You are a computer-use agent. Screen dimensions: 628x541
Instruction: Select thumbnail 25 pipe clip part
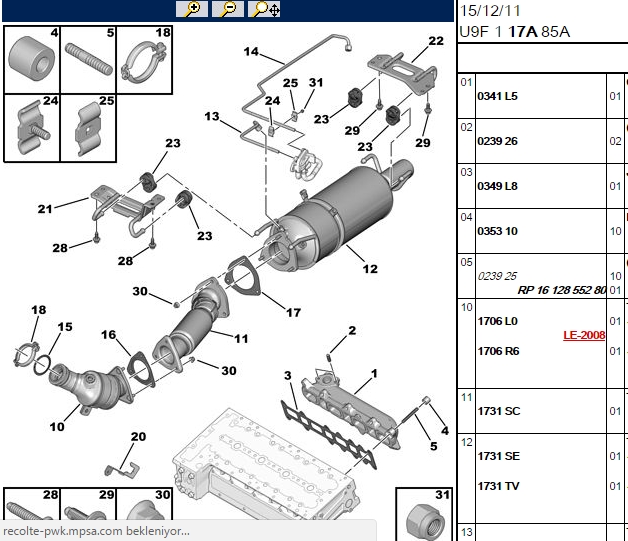click(x=88, y=128)
